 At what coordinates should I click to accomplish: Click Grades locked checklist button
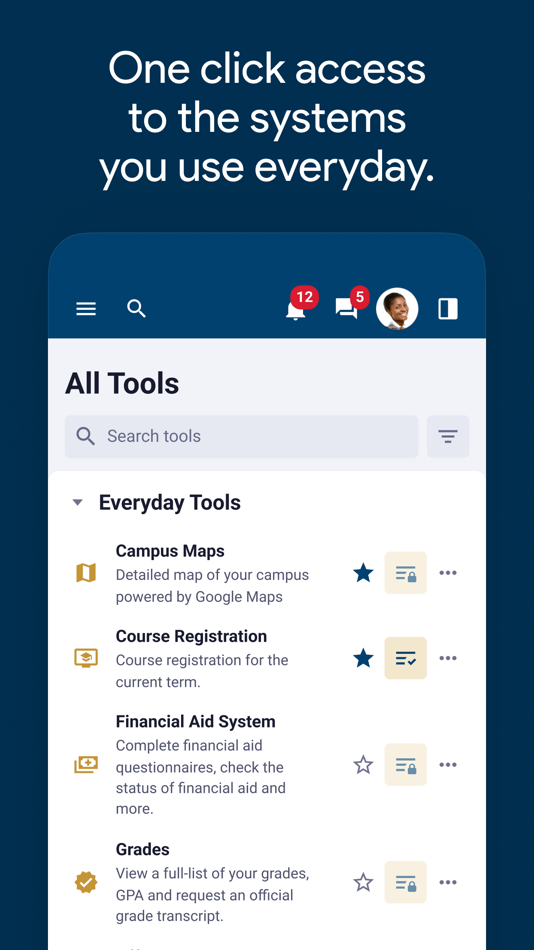coord(406,882)
